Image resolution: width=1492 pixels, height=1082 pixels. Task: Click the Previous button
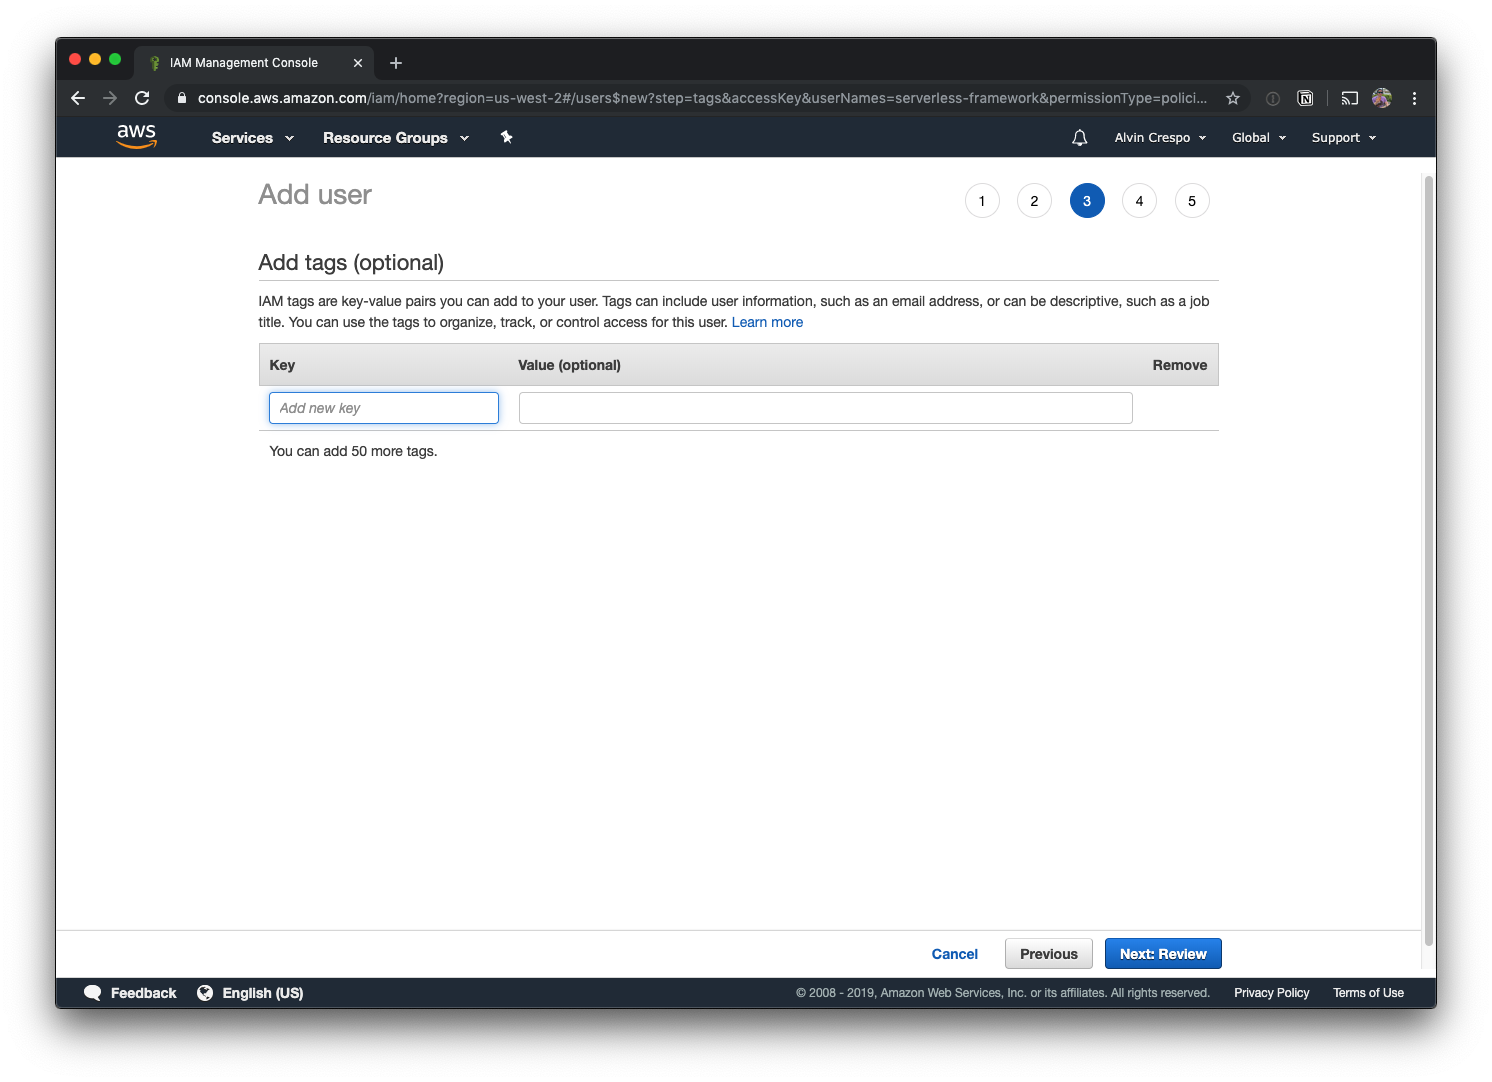1048,954
